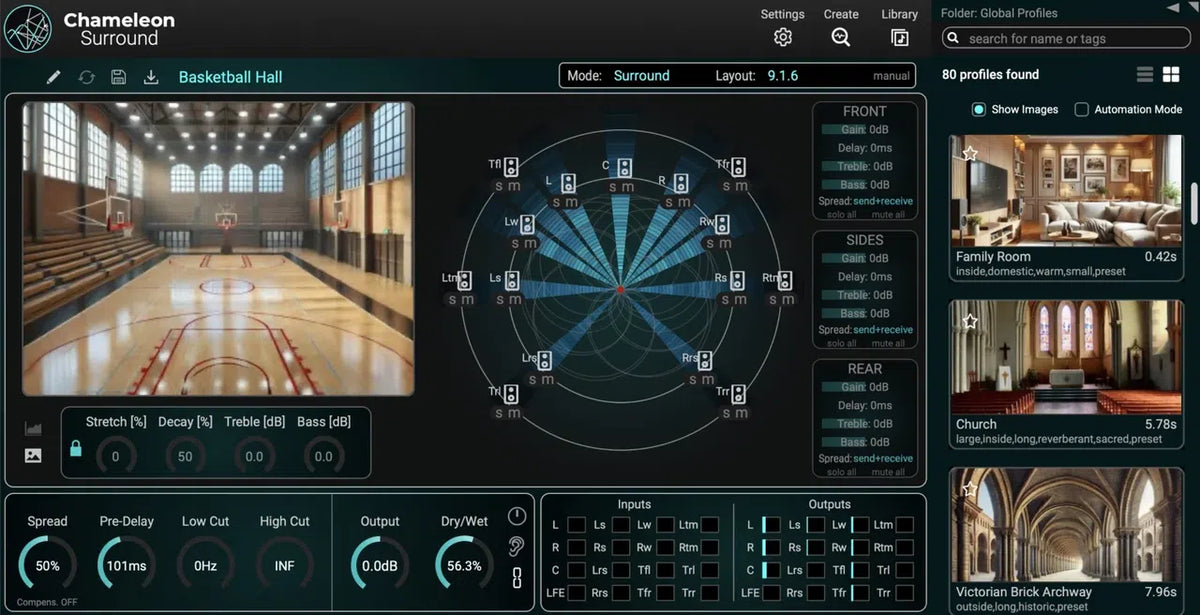The image size is (1200, 615).
Task: Switch profiles to list view layout
Action: coord(1146,73)
